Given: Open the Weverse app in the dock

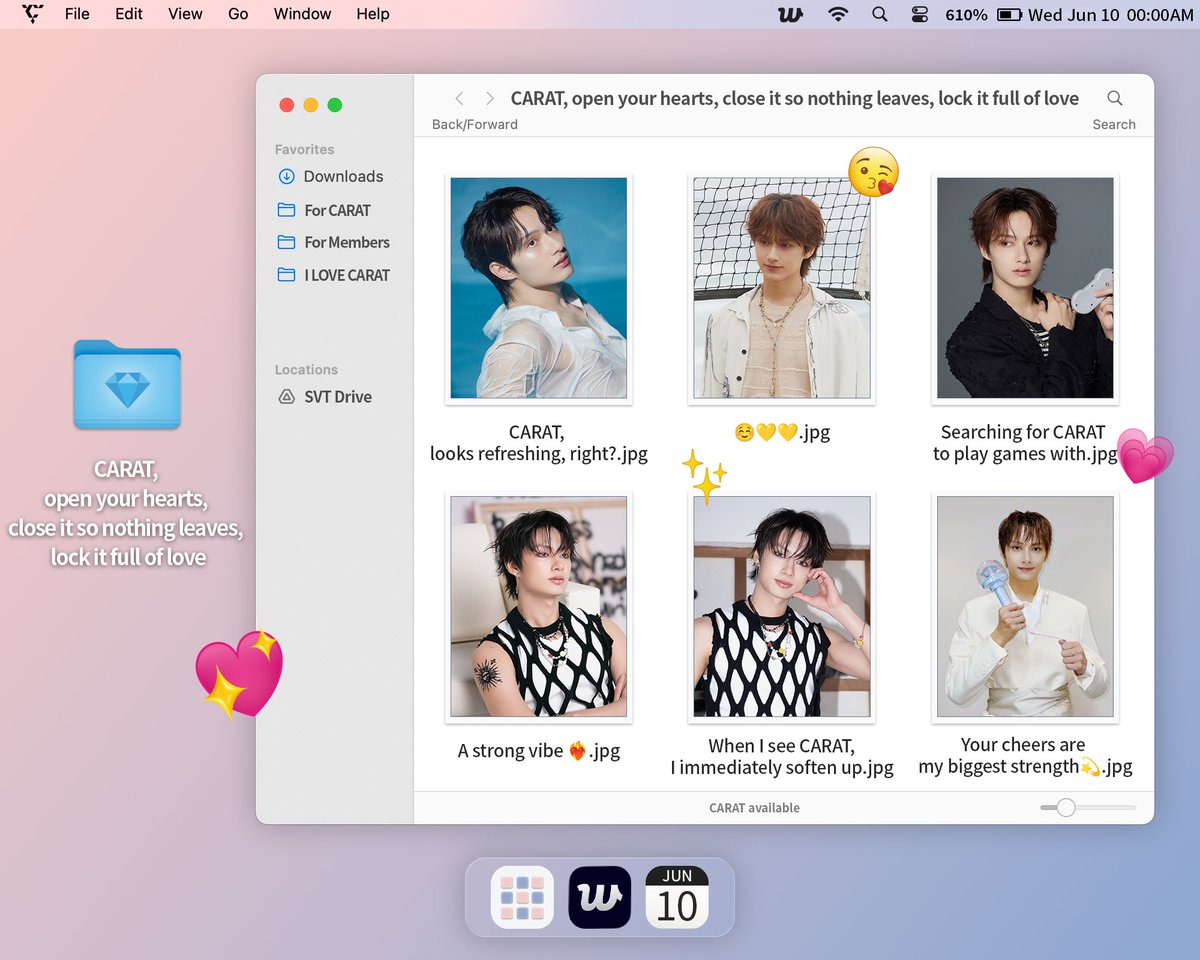Looking at the screenshot, I should click(x=600, y=897).
